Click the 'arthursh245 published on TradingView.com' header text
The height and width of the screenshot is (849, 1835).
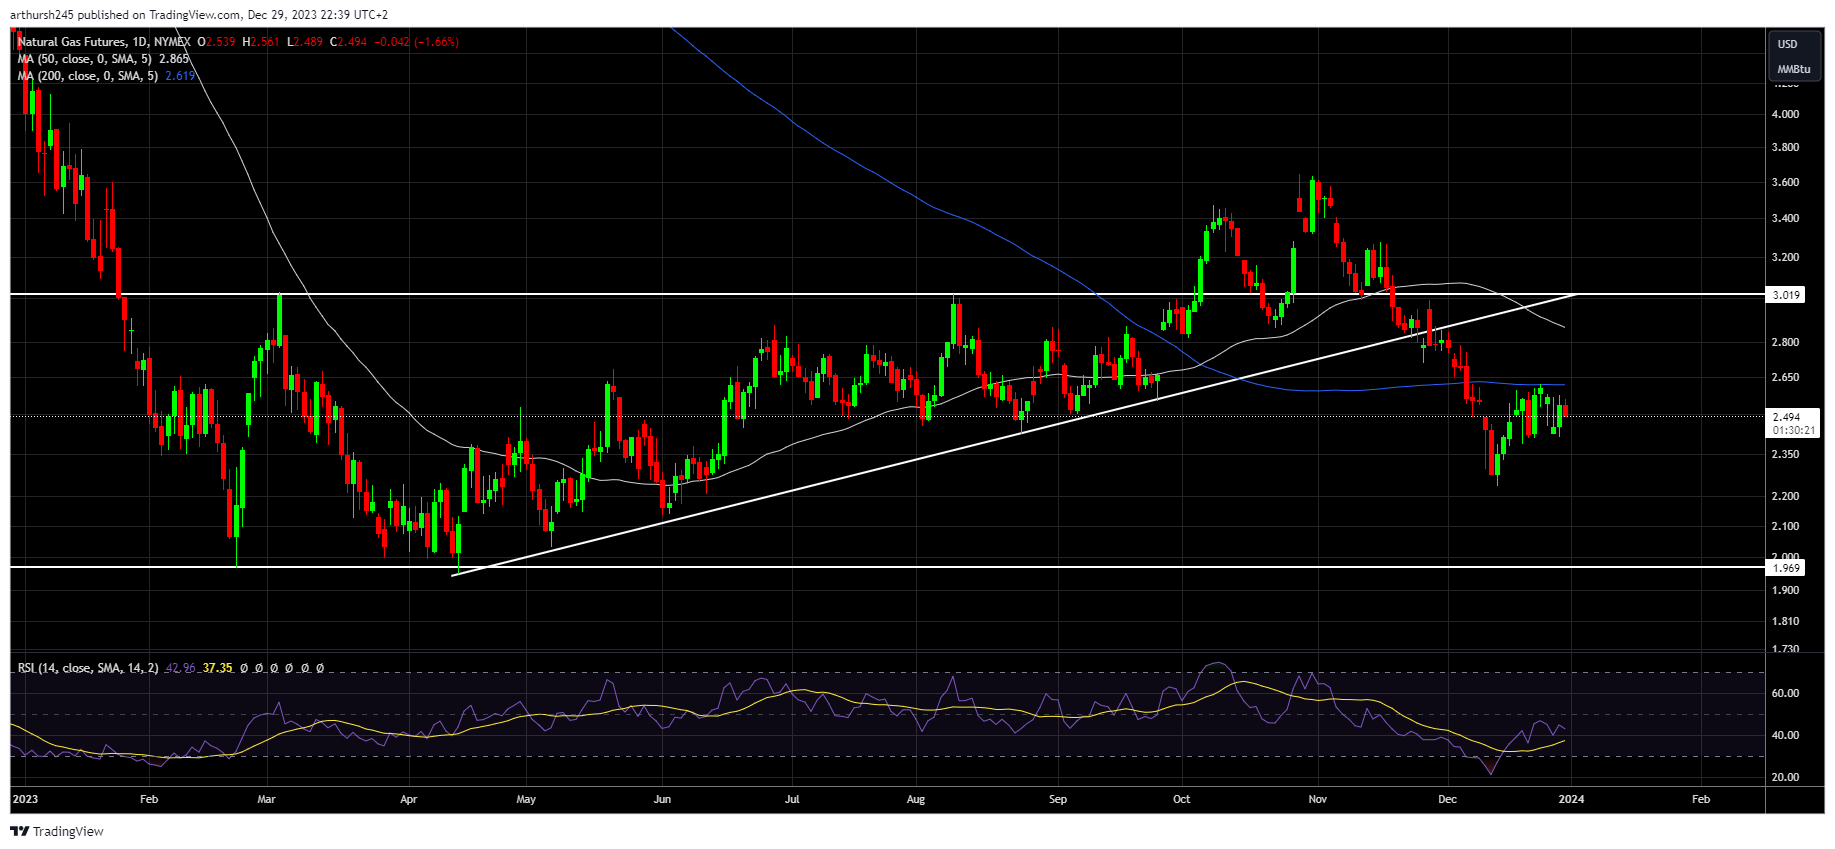point(125,15)
